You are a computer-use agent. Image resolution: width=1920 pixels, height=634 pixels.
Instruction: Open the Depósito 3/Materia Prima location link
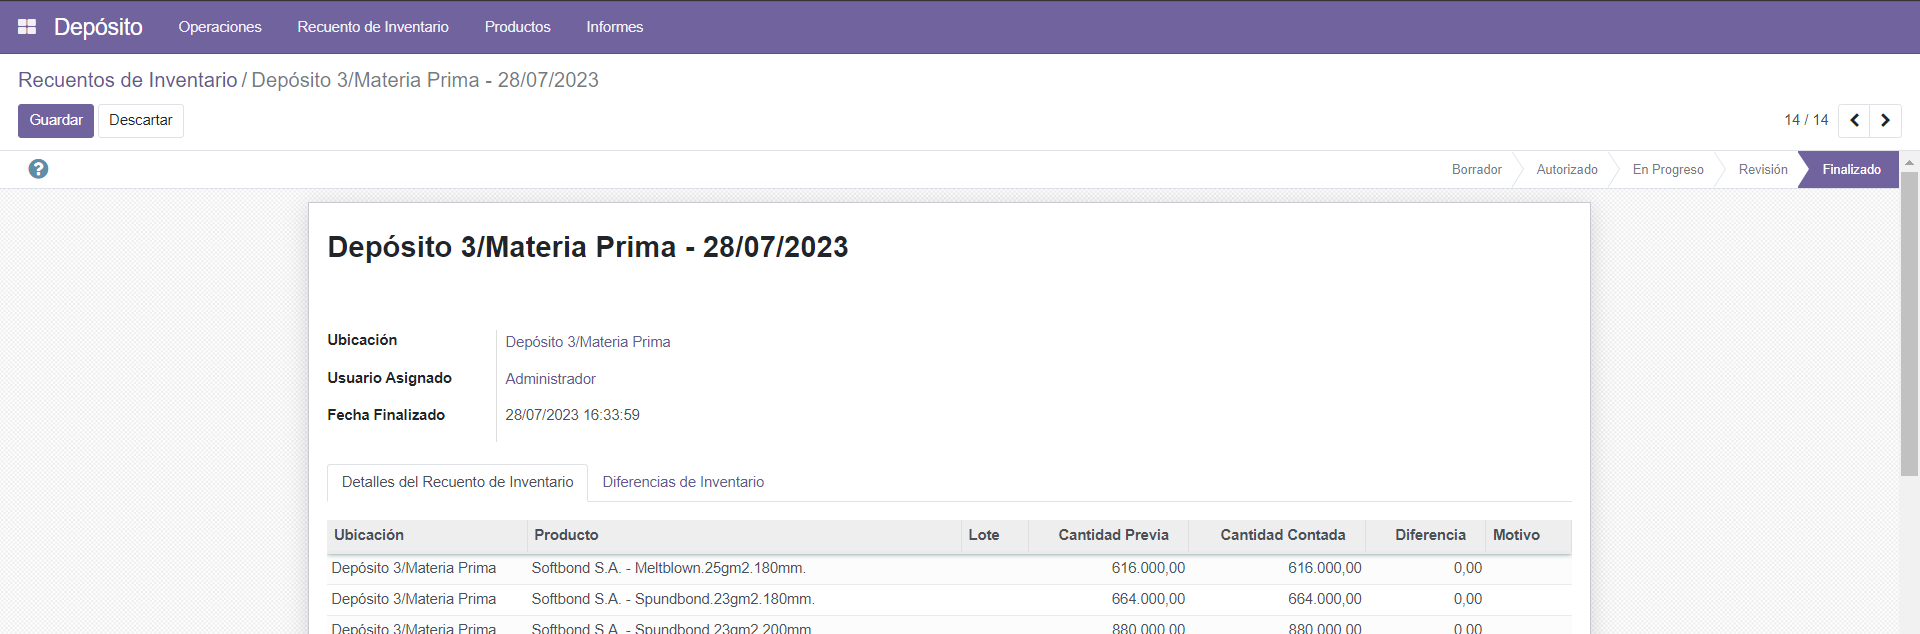588,342
